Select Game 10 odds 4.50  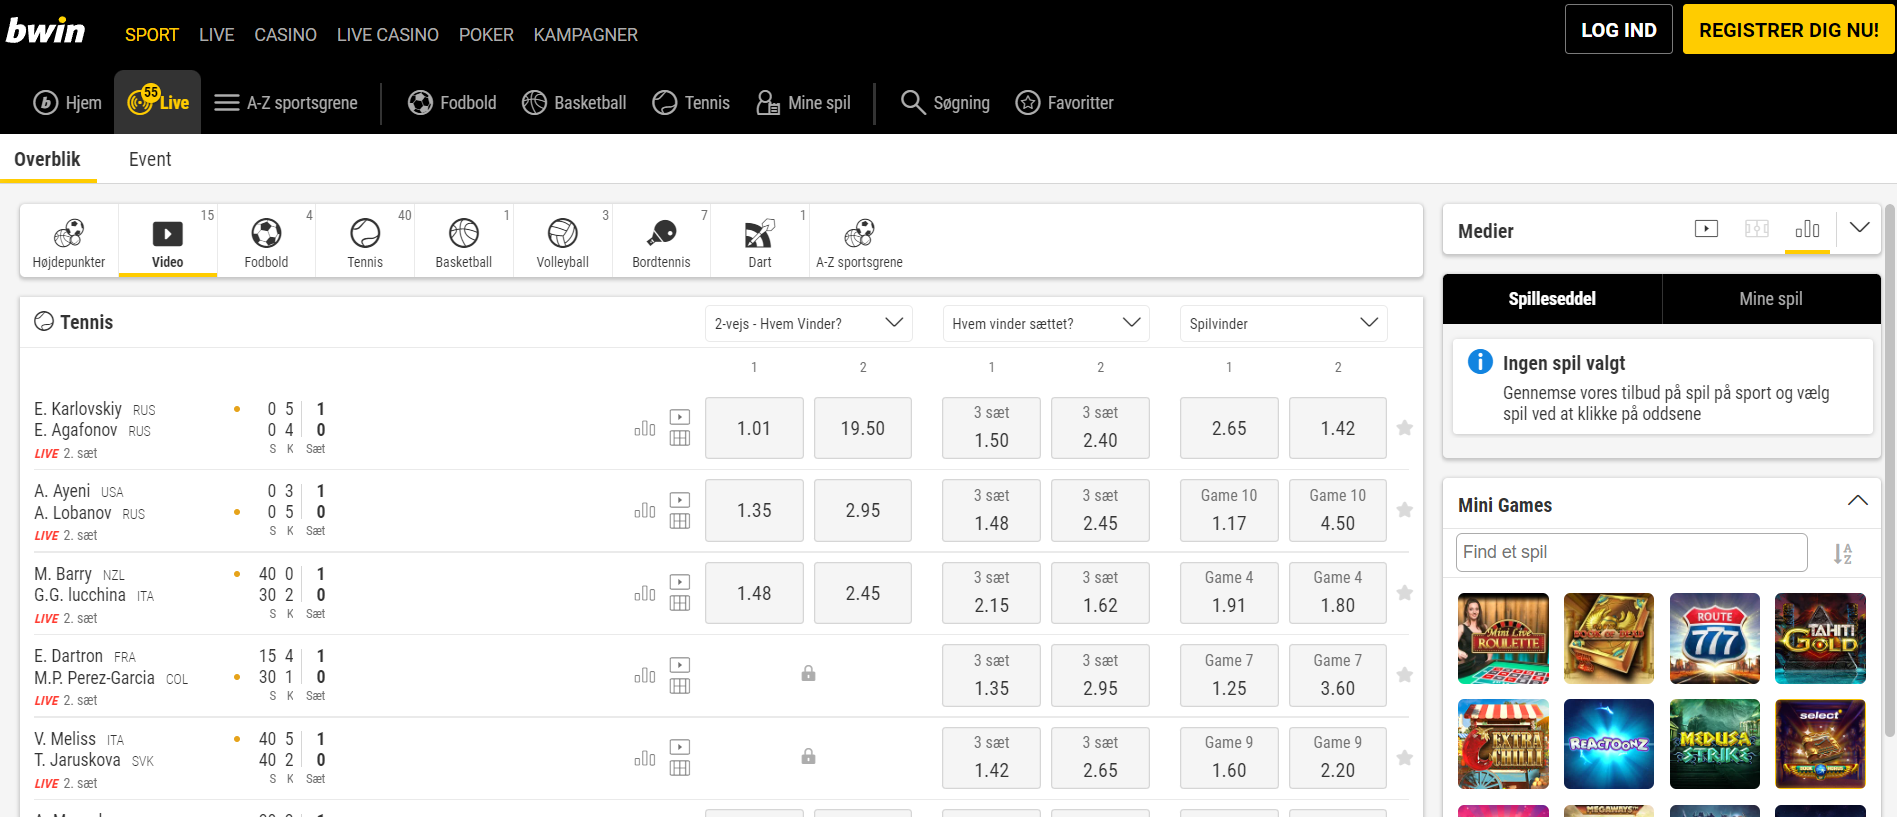point(1338,510)
